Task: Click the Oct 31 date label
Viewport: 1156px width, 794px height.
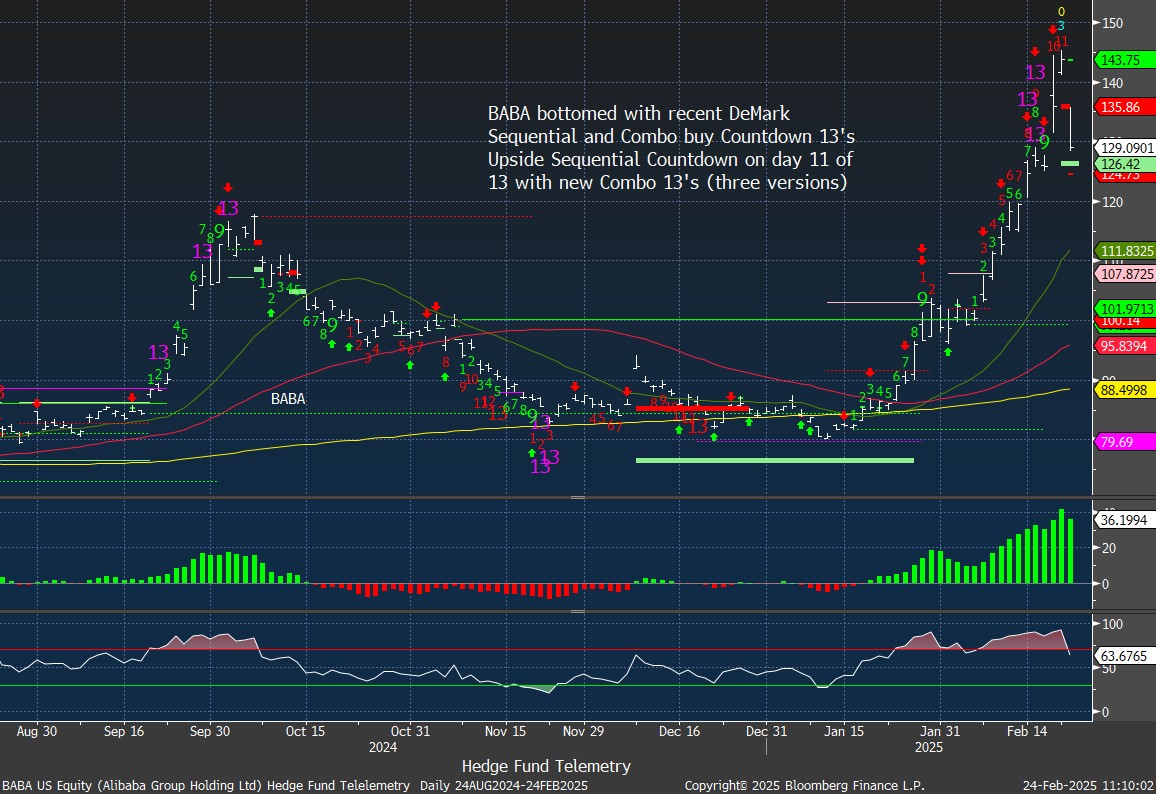Action: (410, 731)
